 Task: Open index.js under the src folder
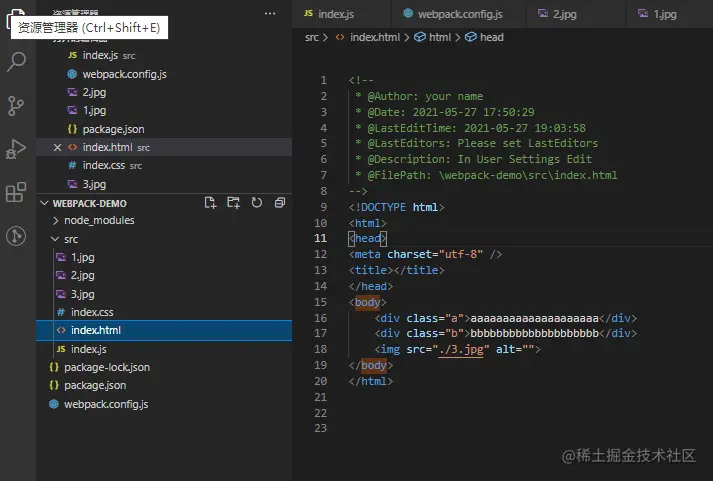coord(164,349)
